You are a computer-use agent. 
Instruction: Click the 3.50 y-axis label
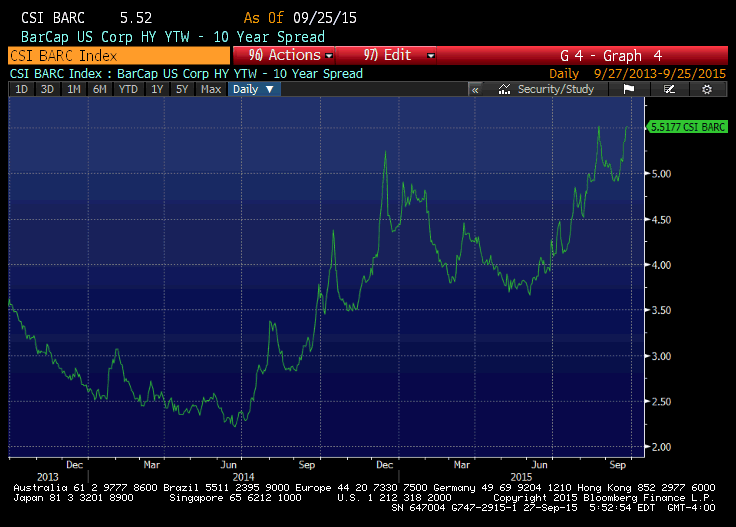(x=661, y=310)
